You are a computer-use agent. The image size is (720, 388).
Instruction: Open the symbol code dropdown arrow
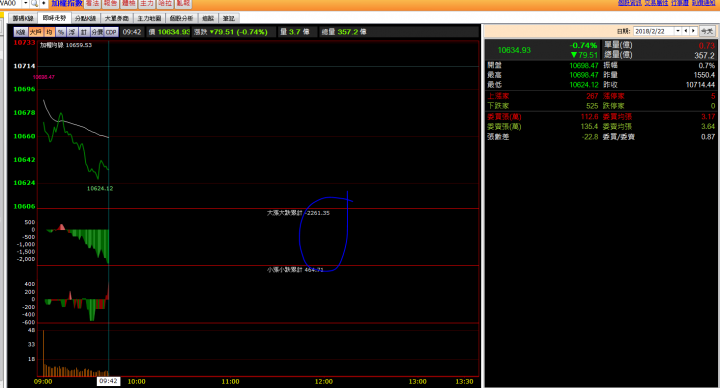coord(25,4)
